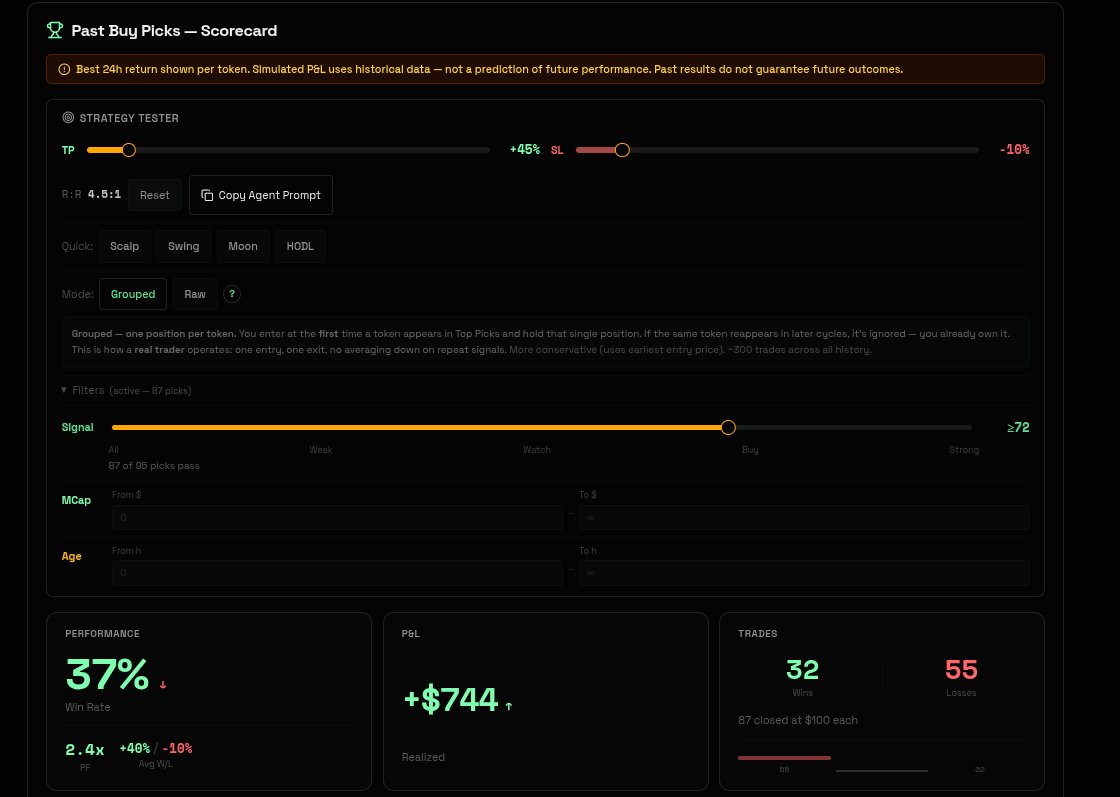This screenshot has width=1120, height=797.
Task: Click the '+45%' take profit value
Action: click(524, 149)
